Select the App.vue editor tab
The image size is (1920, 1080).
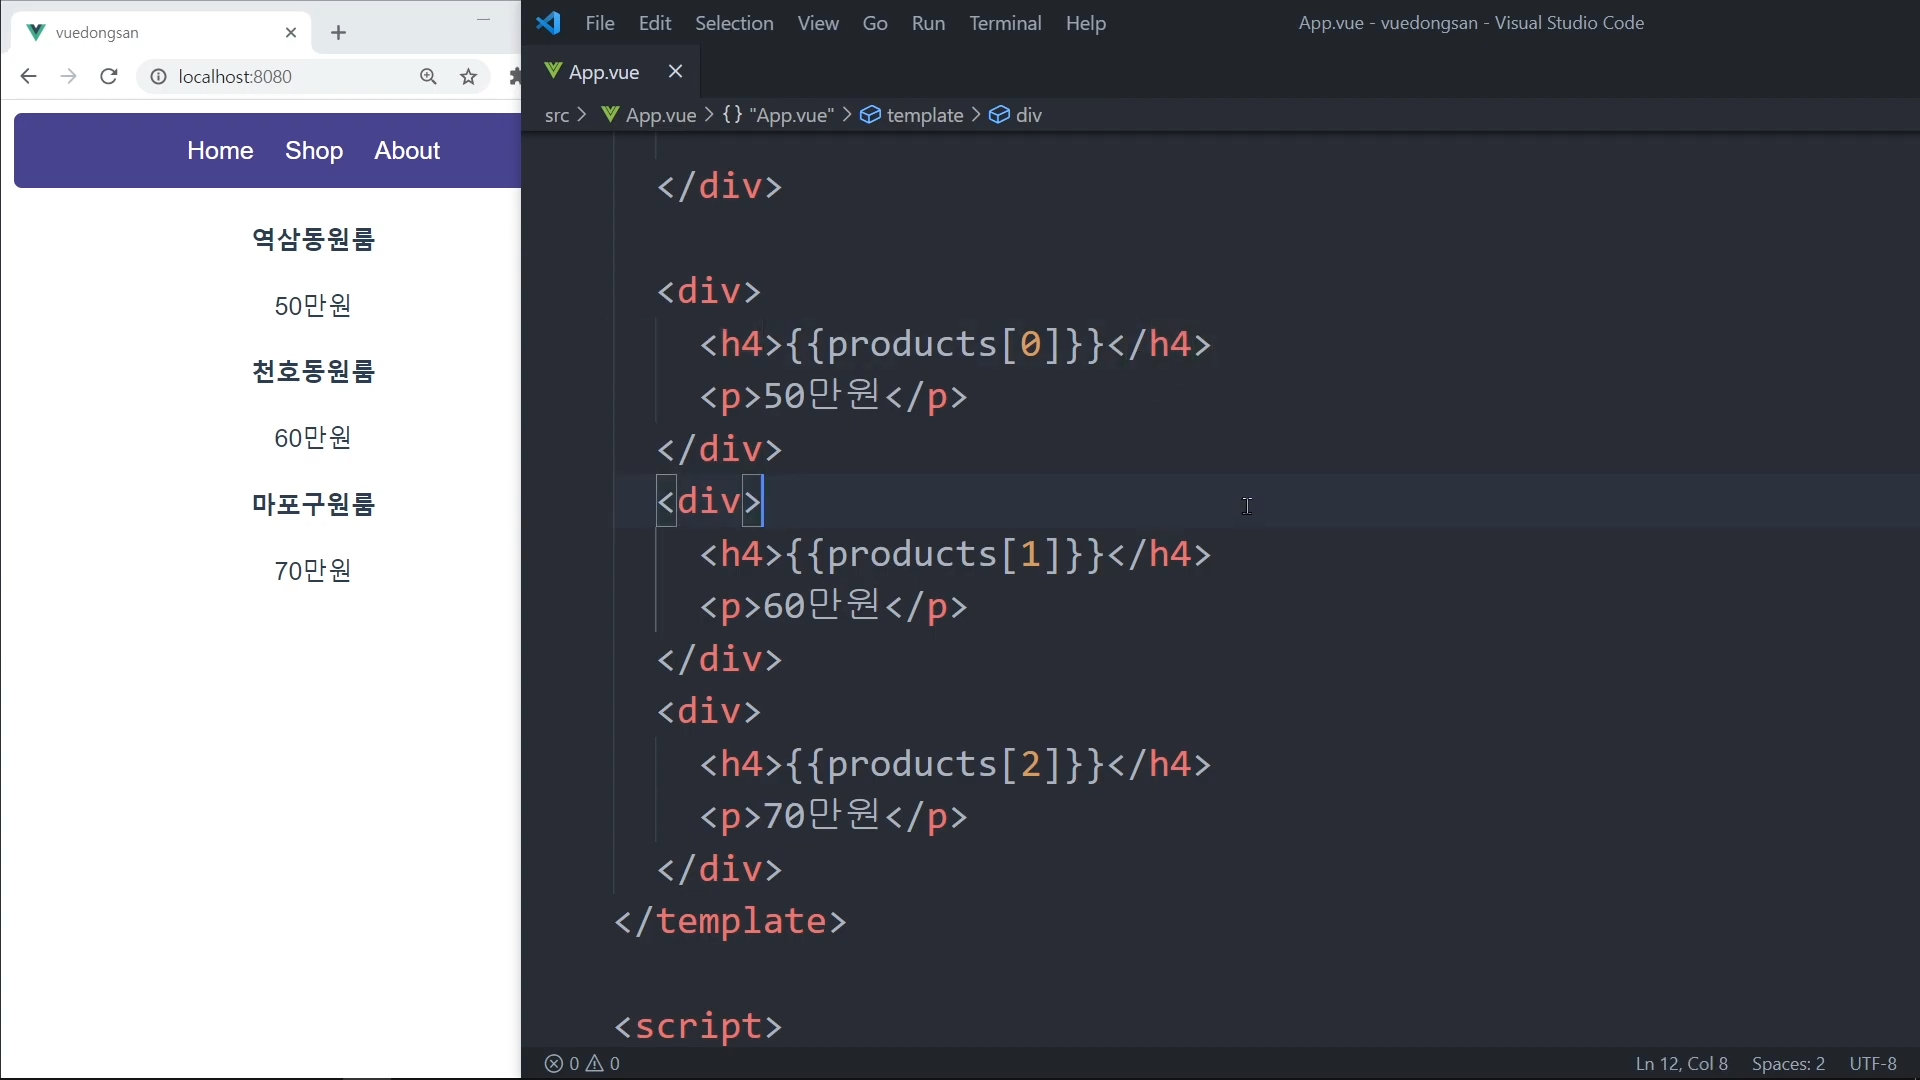coord(603,72)
